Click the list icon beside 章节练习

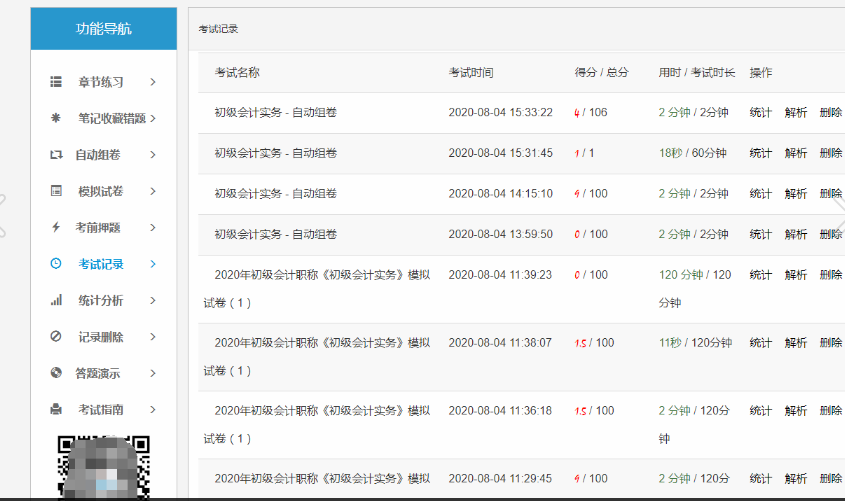(x=56, y=82)
